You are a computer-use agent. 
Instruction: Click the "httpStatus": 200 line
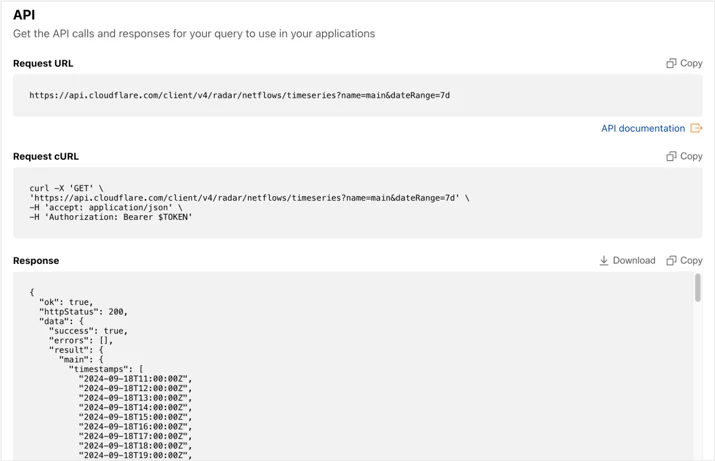pyautogui.click(x=83, y=312)
